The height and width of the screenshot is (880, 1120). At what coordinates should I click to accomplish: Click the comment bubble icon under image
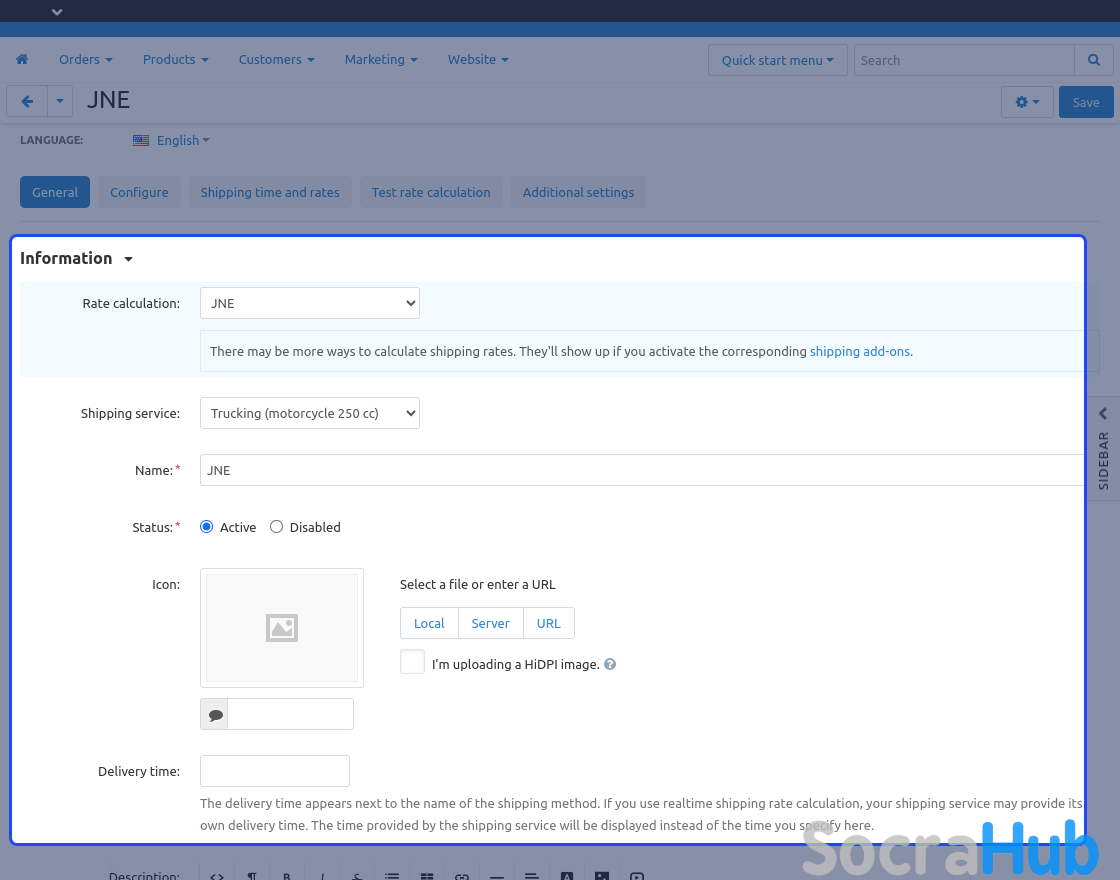[215, 715]
